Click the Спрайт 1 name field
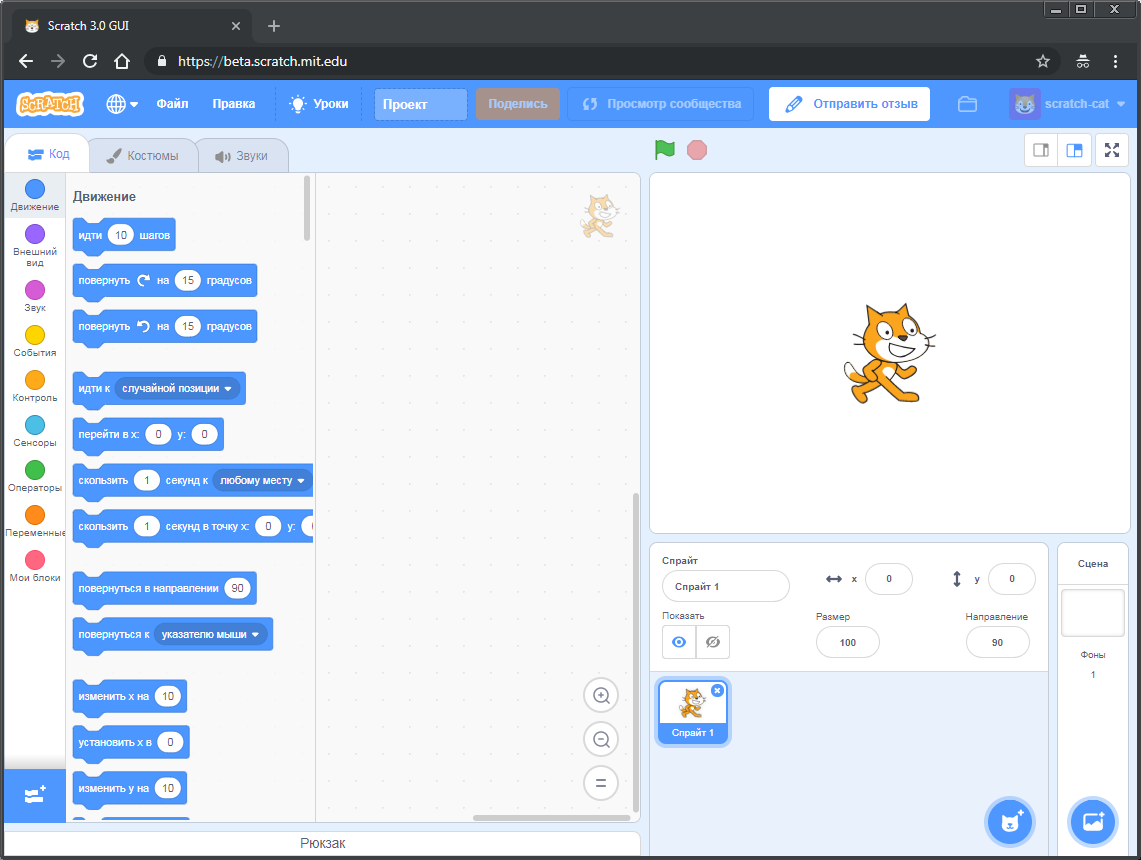This screenshot has height=860, width=1141. pos(725,586)
